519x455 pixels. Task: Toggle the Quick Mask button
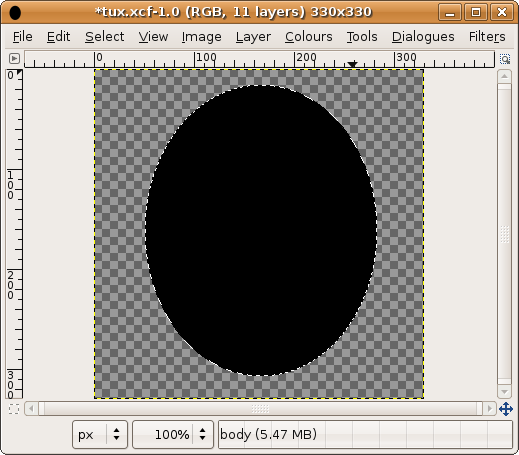point(14,409)
